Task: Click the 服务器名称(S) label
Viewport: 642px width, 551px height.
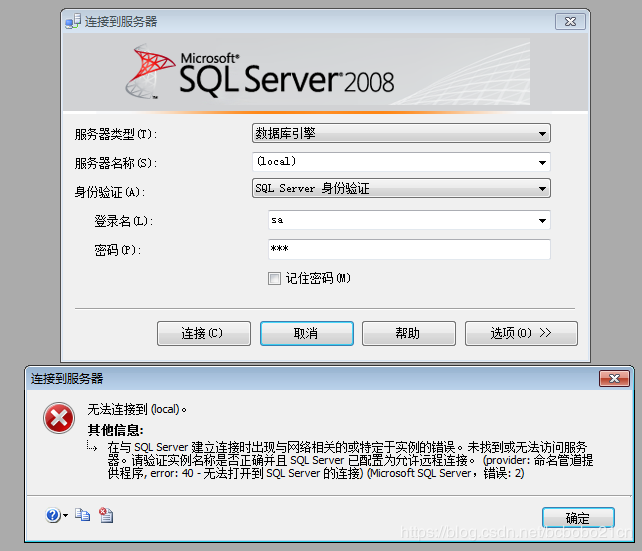Action: tap(116, 163)
